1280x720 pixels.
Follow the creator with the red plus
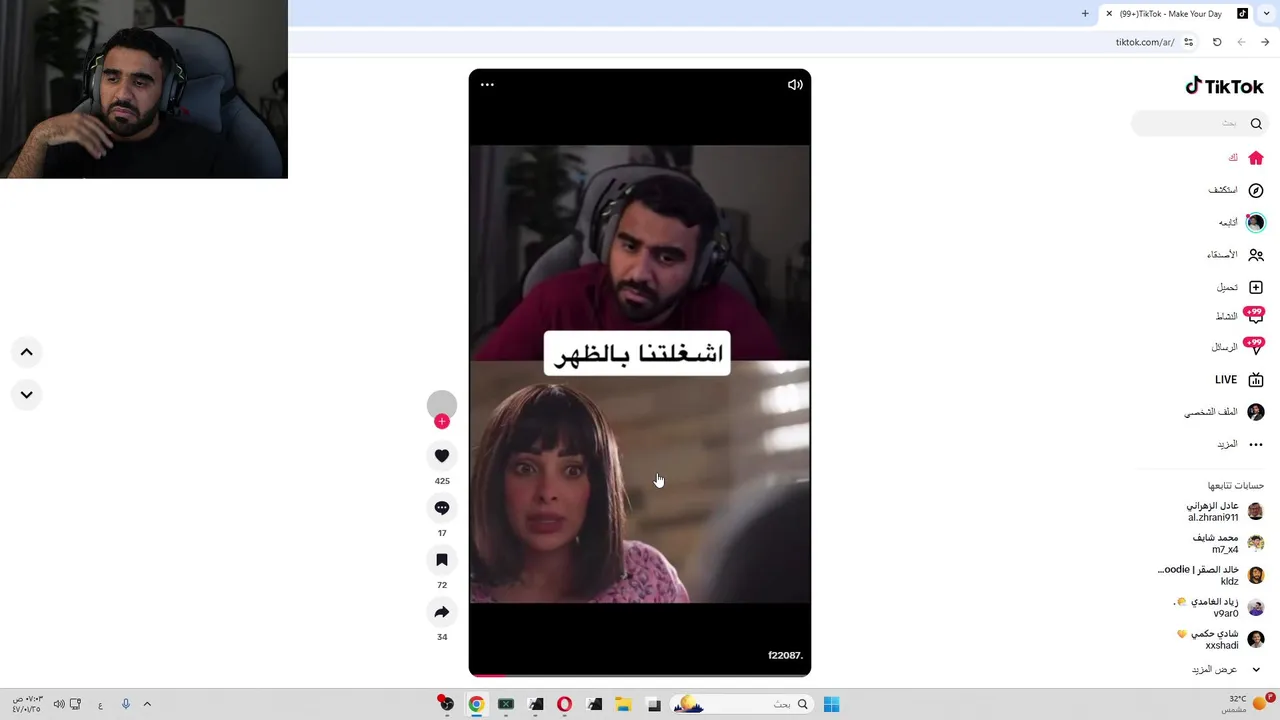pyautogui.click(x=442, y=421)
